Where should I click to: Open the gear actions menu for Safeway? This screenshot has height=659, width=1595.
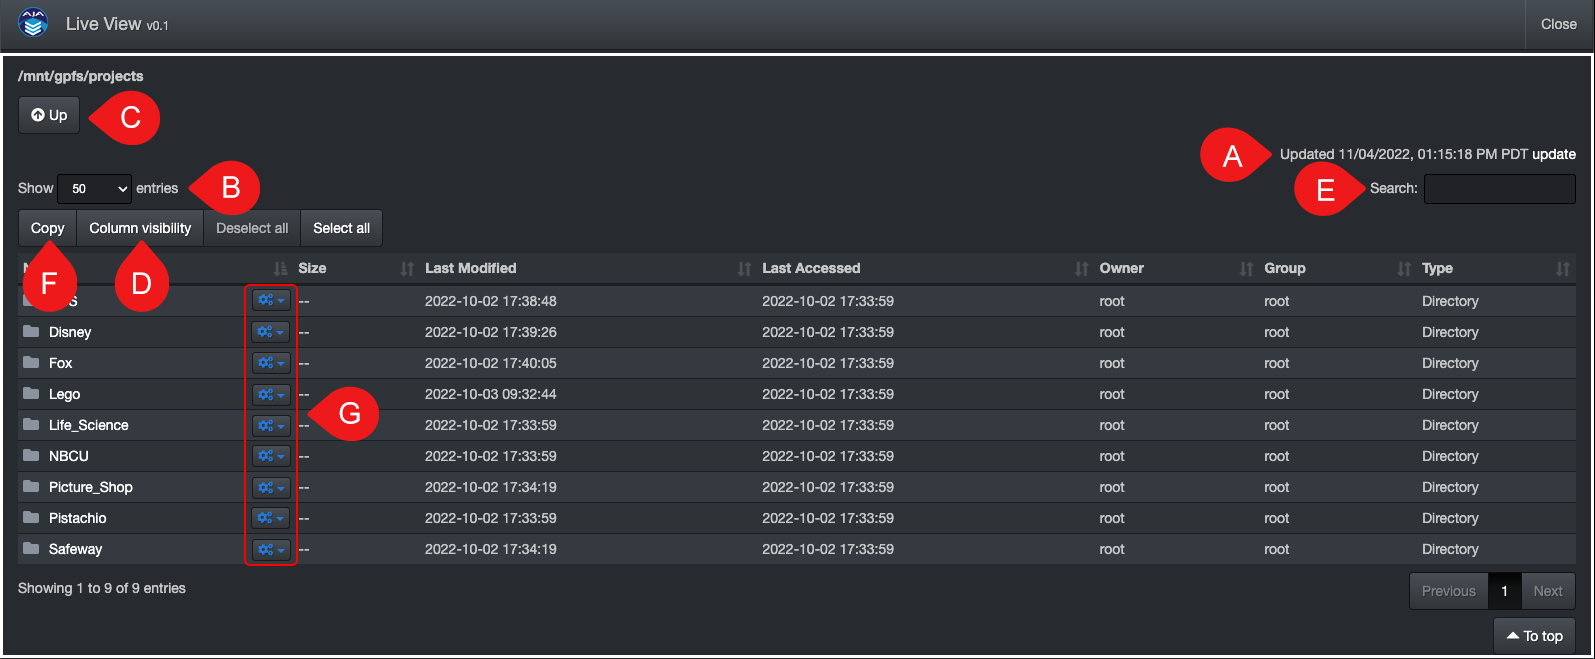270,549
